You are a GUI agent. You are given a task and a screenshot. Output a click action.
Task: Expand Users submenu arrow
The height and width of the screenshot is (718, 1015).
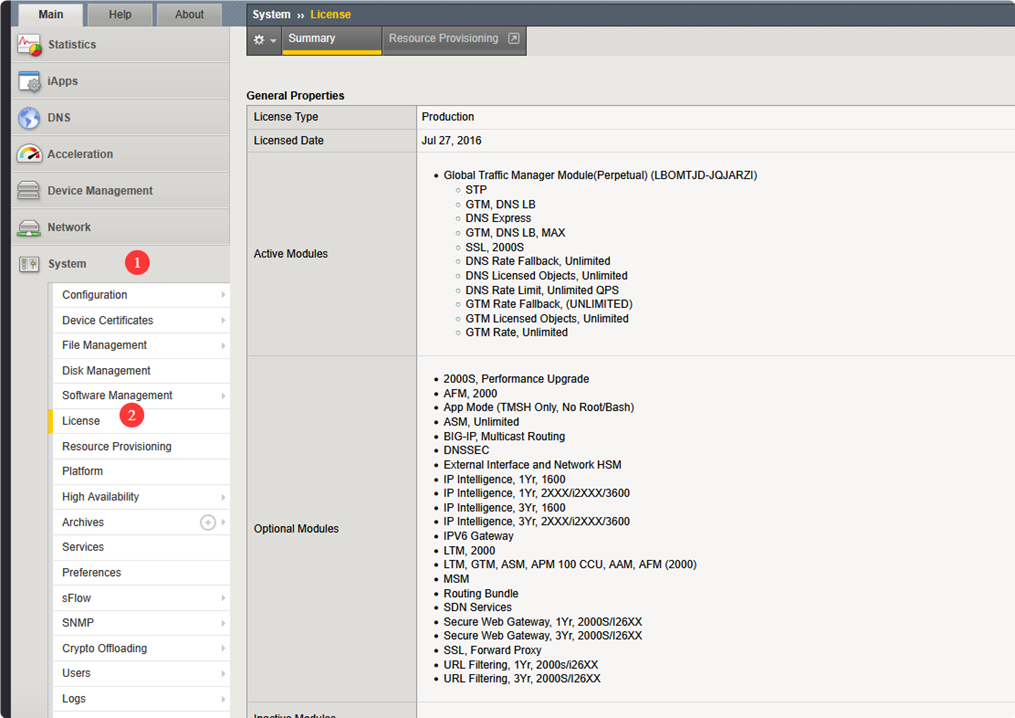click(x=223, y=673)
